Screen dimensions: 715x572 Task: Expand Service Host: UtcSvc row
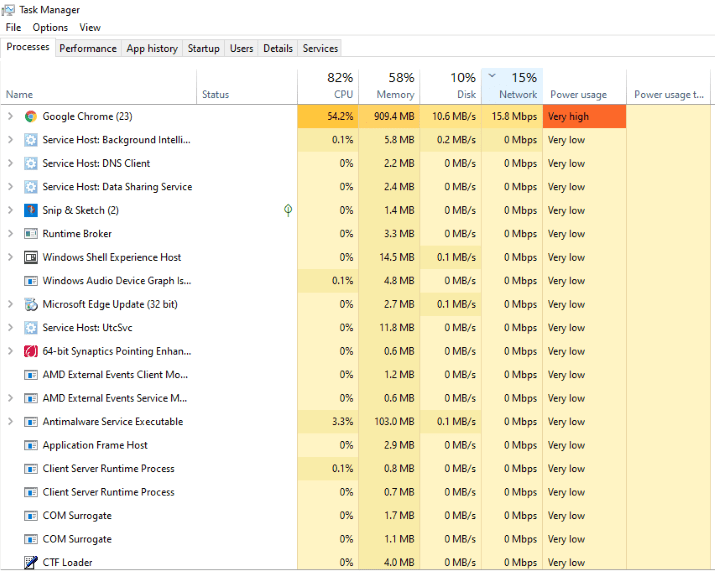tap(10, 328)
